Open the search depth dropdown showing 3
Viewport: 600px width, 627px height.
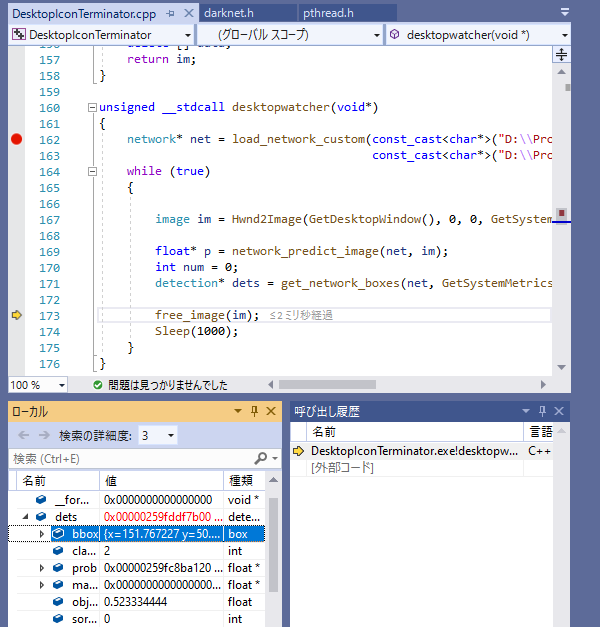tap(158, 435)
